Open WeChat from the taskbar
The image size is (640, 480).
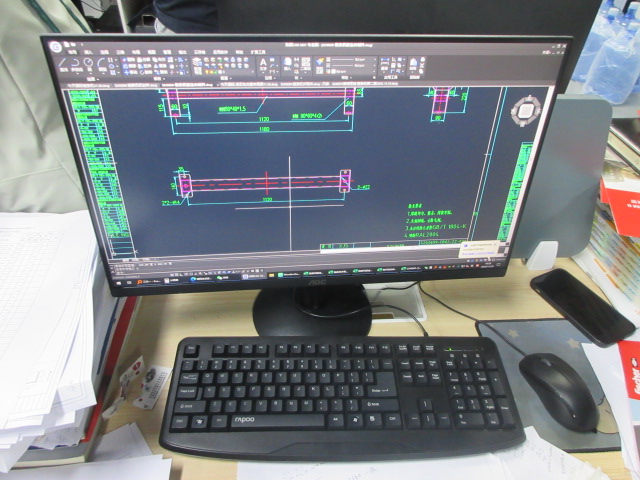click(222, 278)
